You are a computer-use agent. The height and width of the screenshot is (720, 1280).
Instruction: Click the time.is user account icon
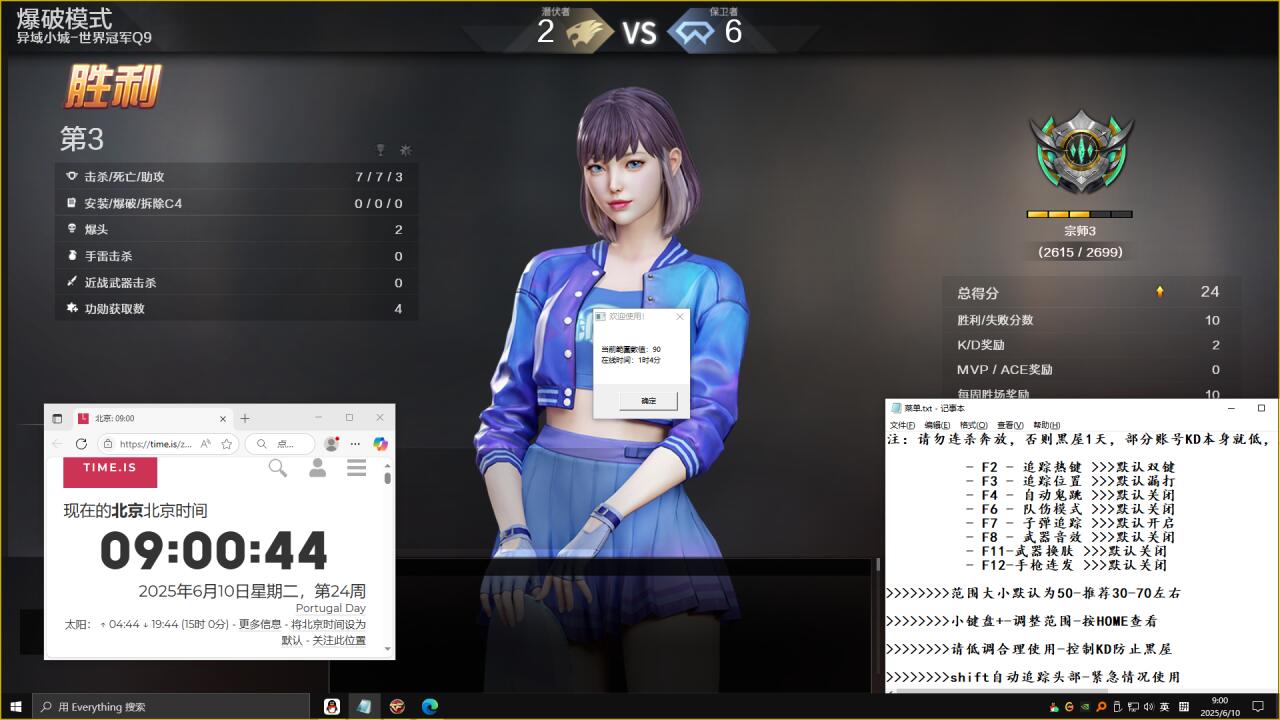pyautogui.click(x=317, y=468)
